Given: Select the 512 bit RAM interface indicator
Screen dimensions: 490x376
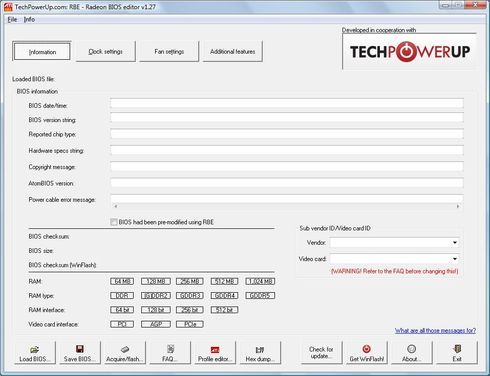Looking at the screenshot, I should 224,310.
